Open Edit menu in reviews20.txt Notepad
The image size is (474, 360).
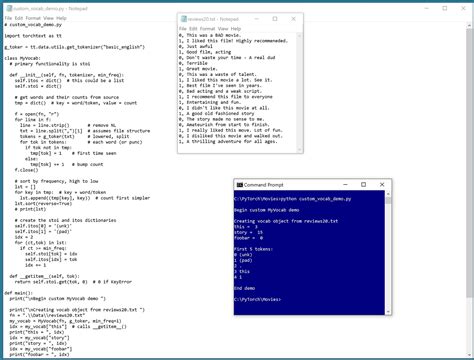[193, 29]
